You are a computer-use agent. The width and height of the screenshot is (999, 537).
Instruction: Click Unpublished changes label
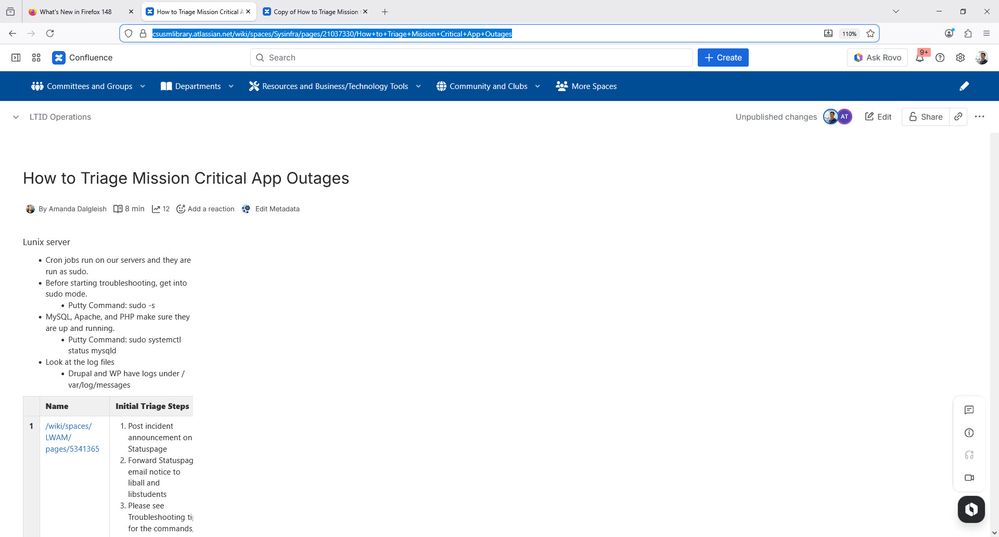775,117
